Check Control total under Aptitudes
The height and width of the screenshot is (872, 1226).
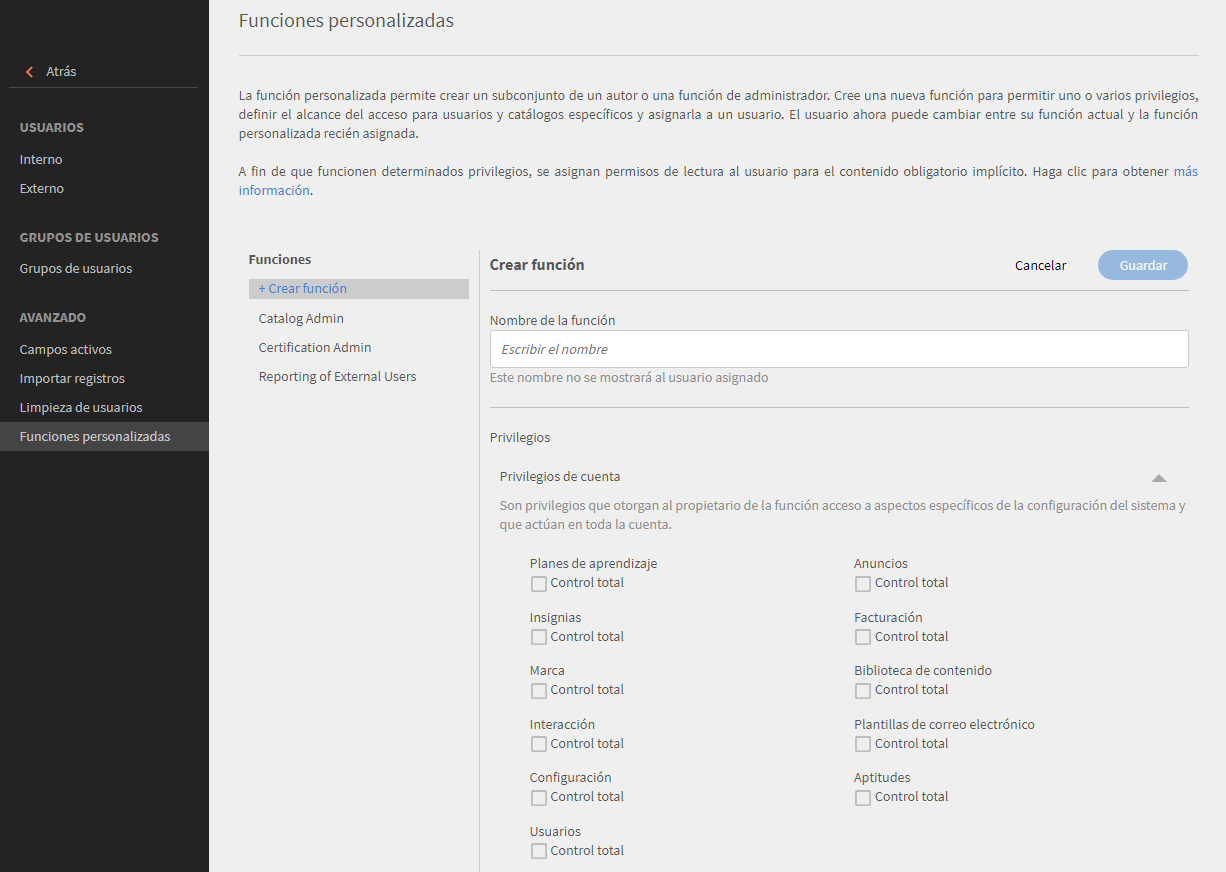[863, 798]
